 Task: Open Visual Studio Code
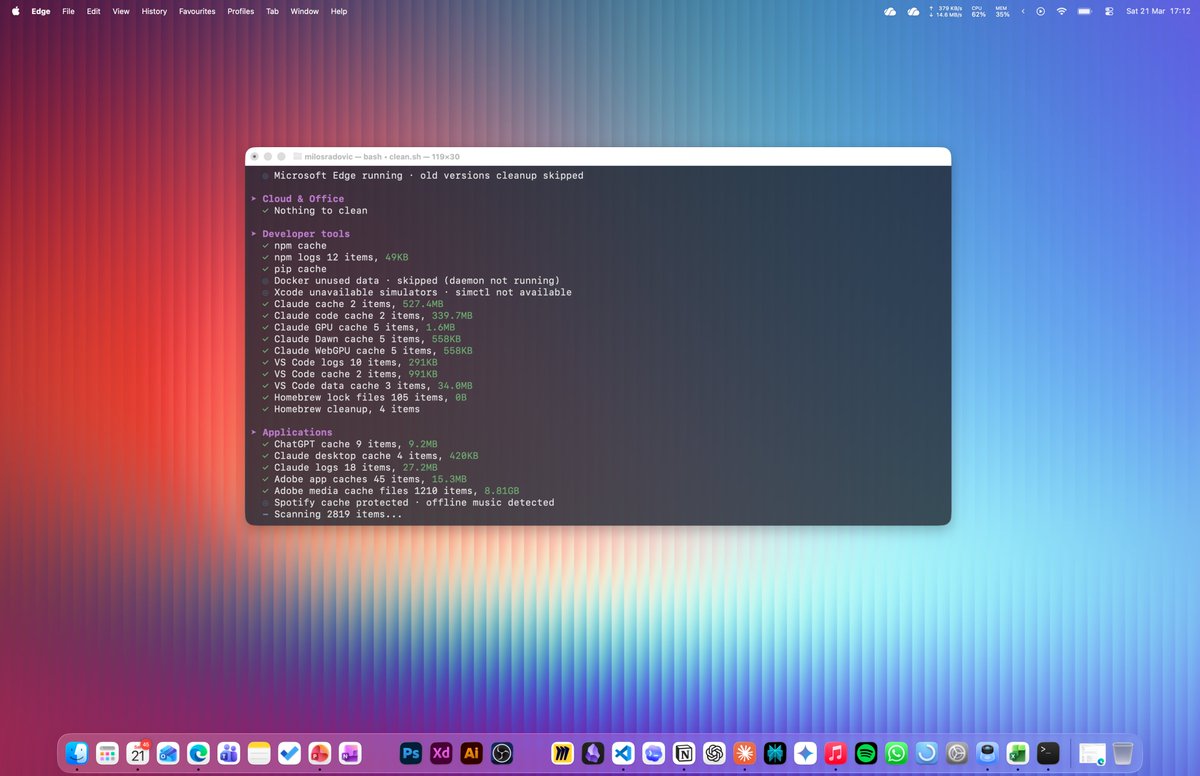coord(622,753)
